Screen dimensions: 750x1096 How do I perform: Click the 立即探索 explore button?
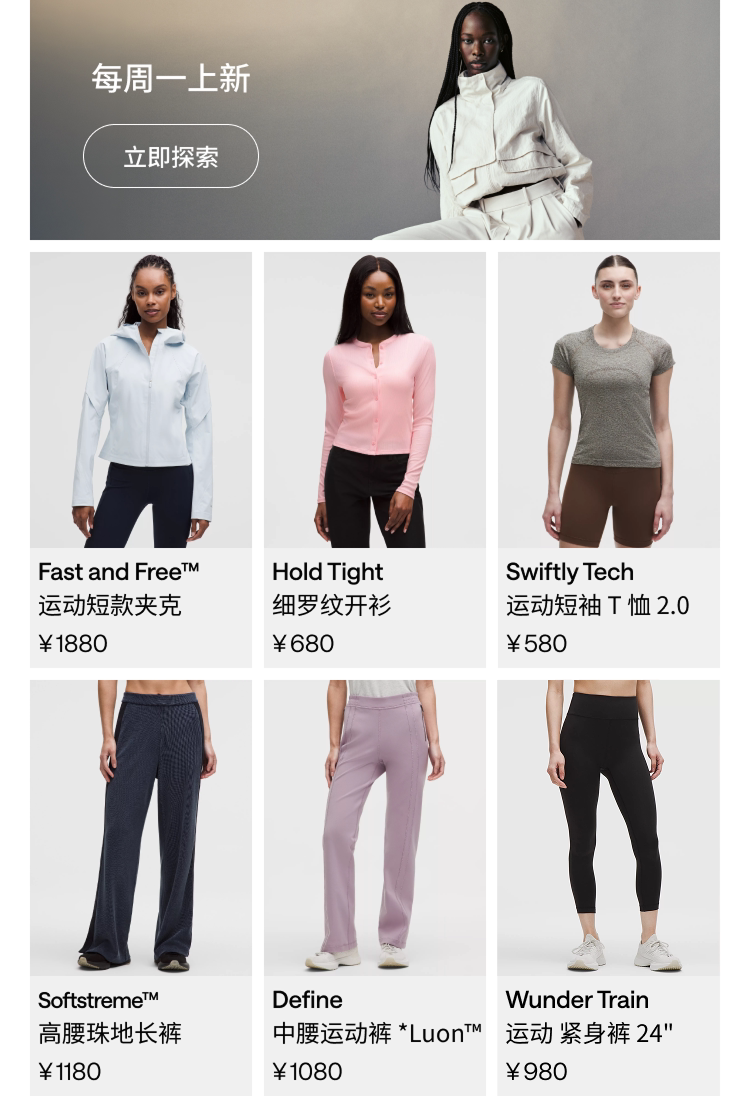tap(171, 156)
